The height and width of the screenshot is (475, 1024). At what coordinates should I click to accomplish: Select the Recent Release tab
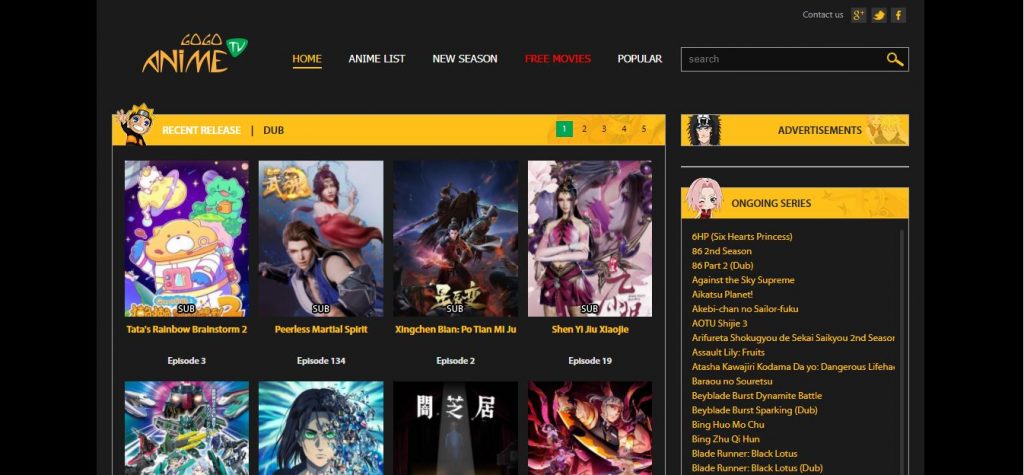click(x=201, y=130)
